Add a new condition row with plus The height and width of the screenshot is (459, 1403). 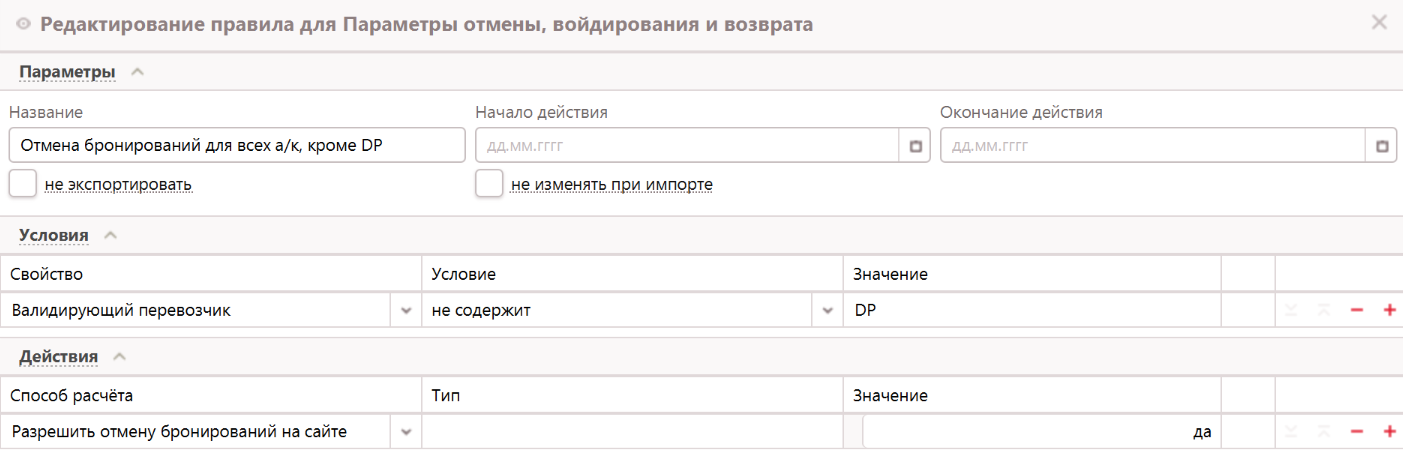[x=1389, y=311]
